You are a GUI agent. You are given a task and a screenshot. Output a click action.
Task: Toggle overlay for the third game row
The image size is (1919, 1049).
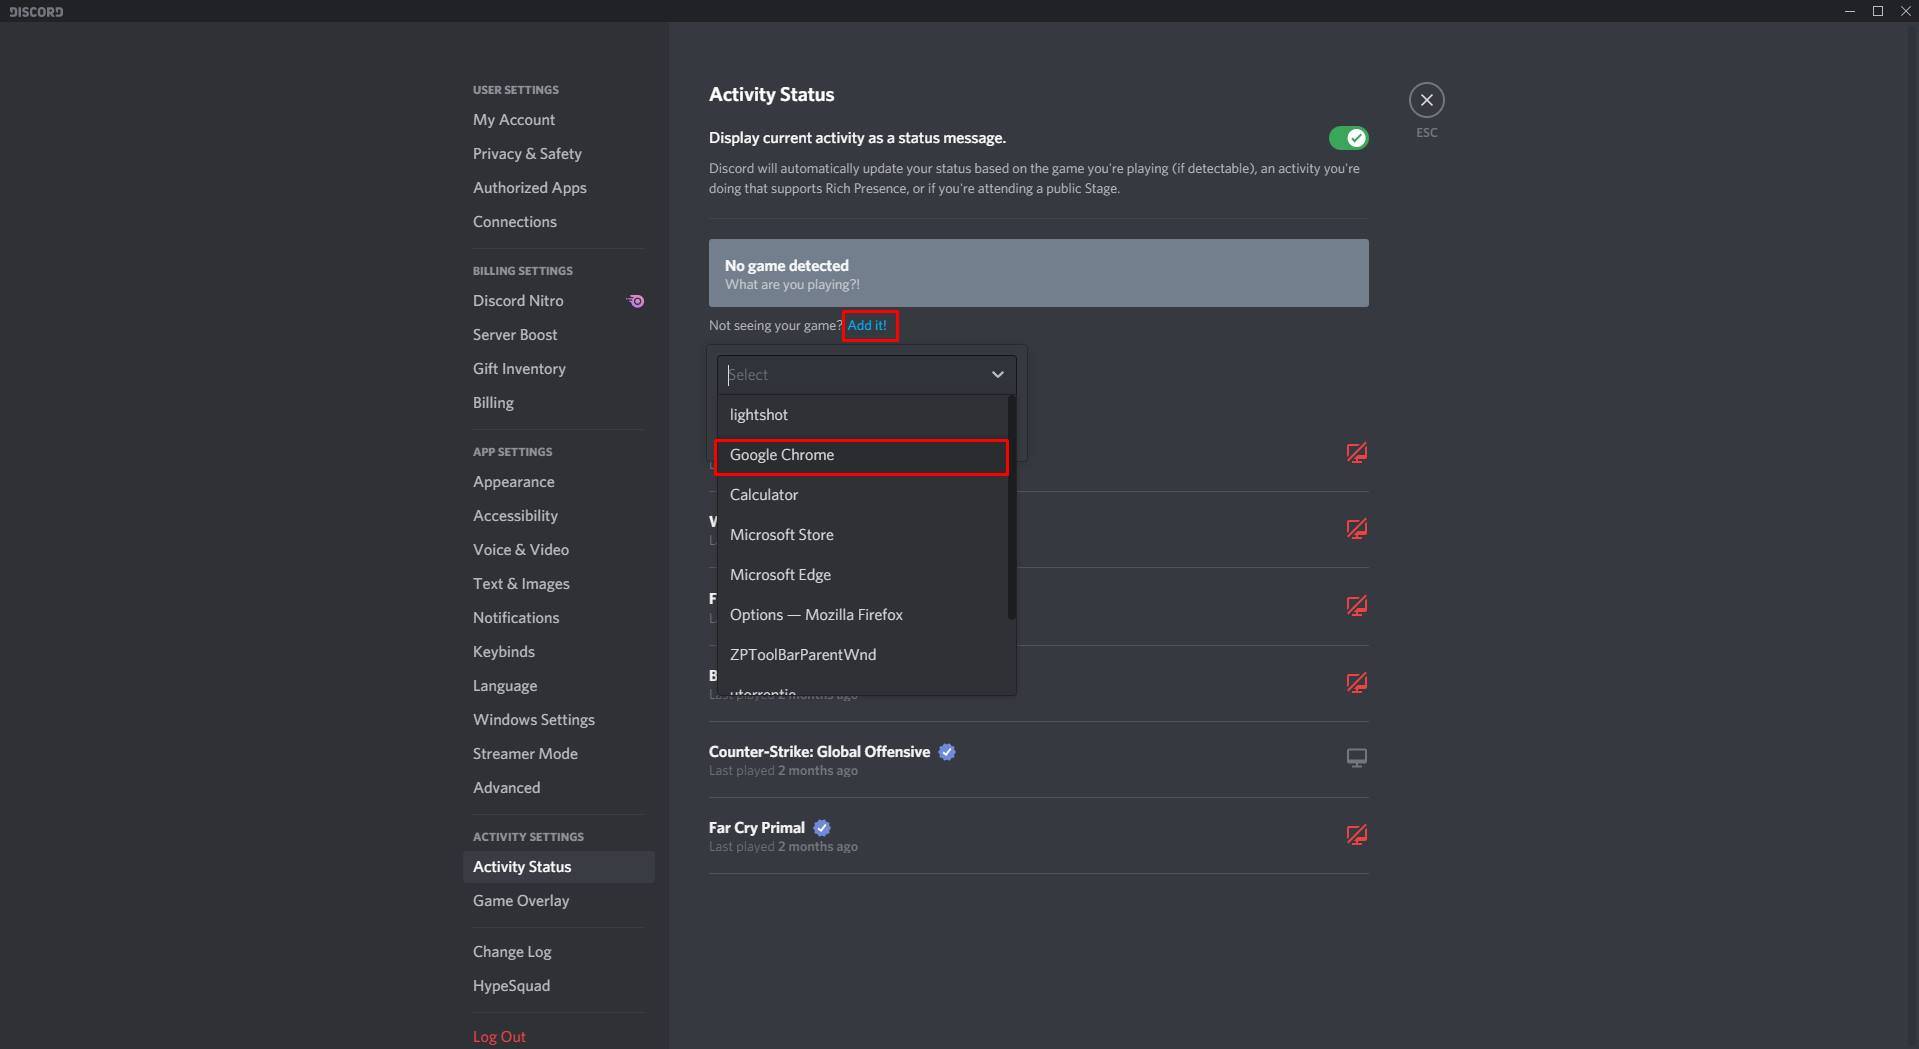point(1356,606)
